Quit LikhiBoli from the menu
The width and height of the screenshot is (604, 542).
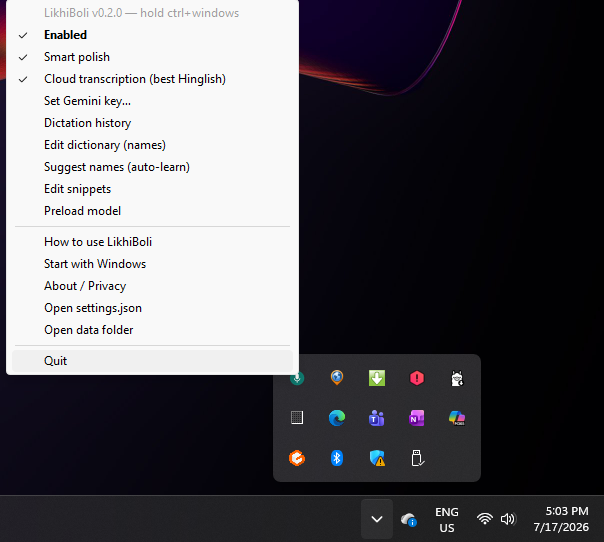153,361
